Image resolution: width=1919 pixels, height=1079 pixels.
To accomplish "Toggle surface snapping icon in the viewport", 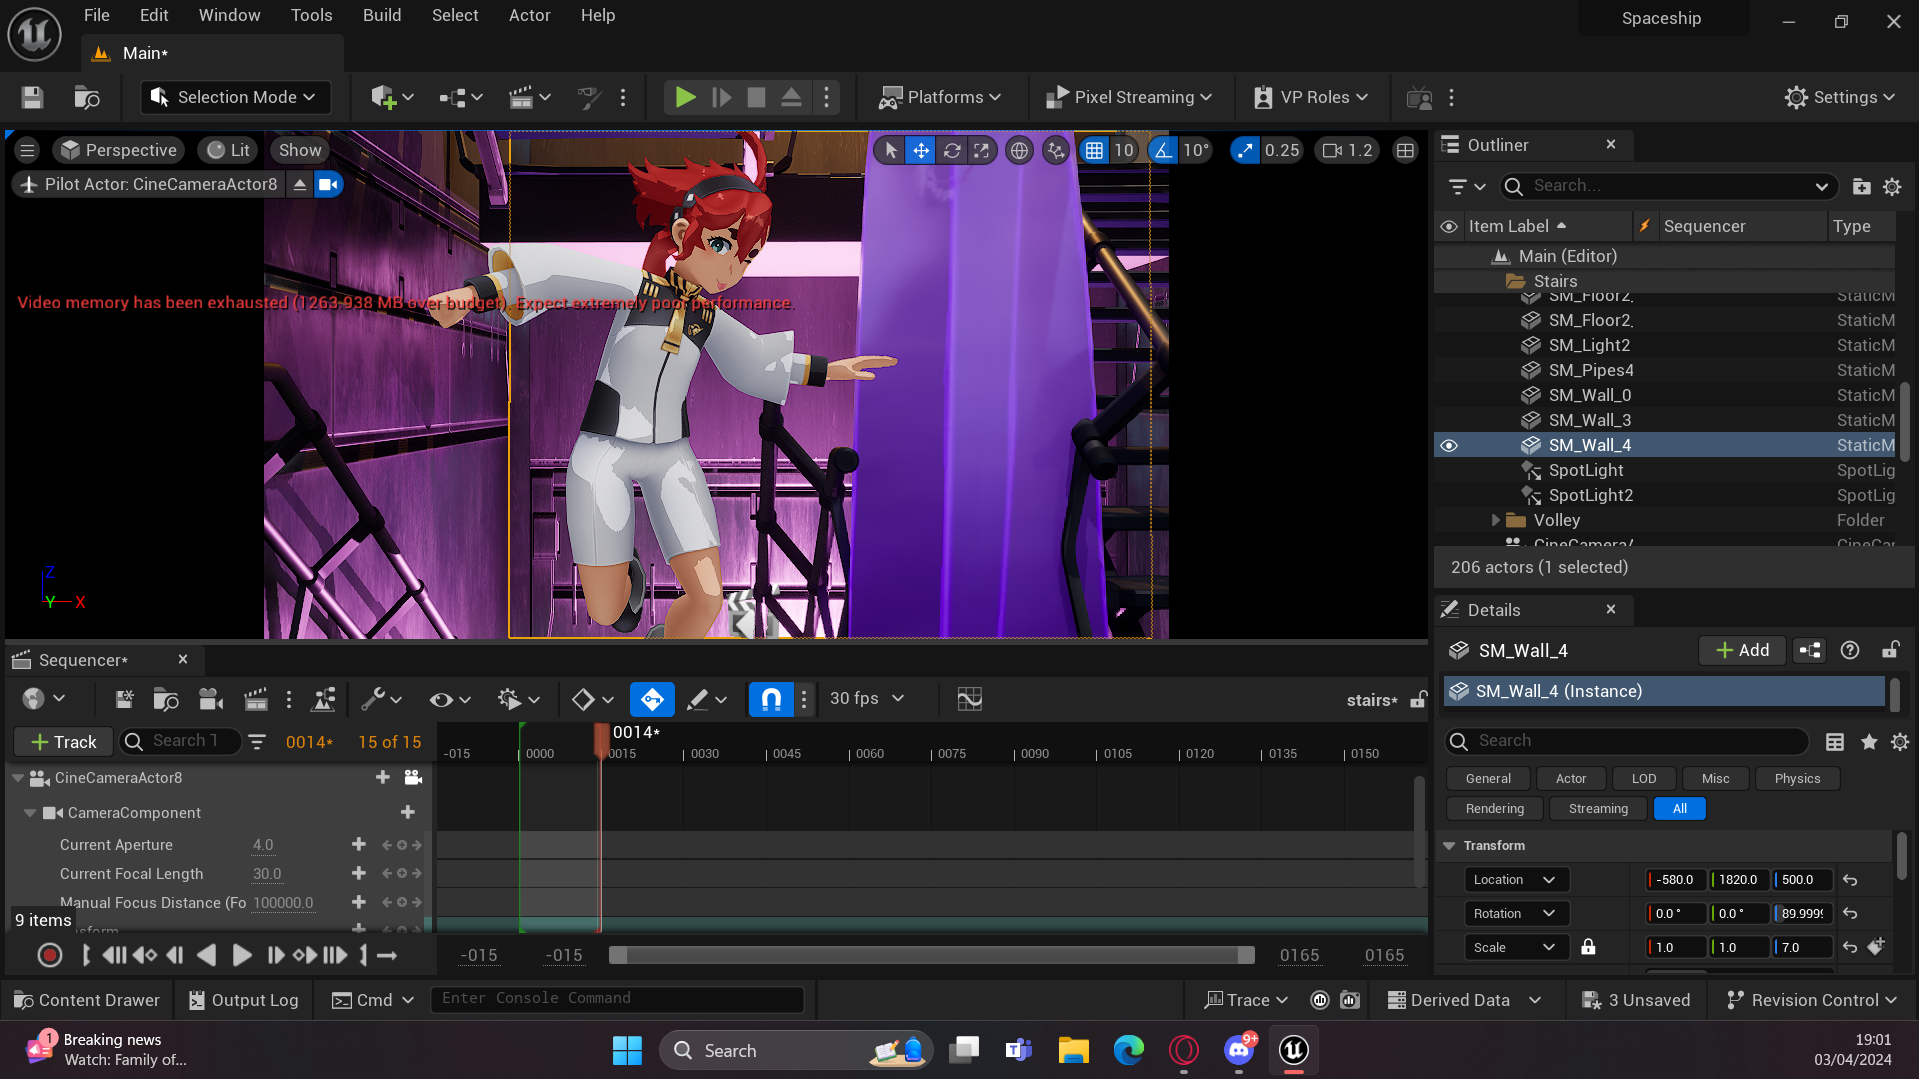I will 1056,150.
